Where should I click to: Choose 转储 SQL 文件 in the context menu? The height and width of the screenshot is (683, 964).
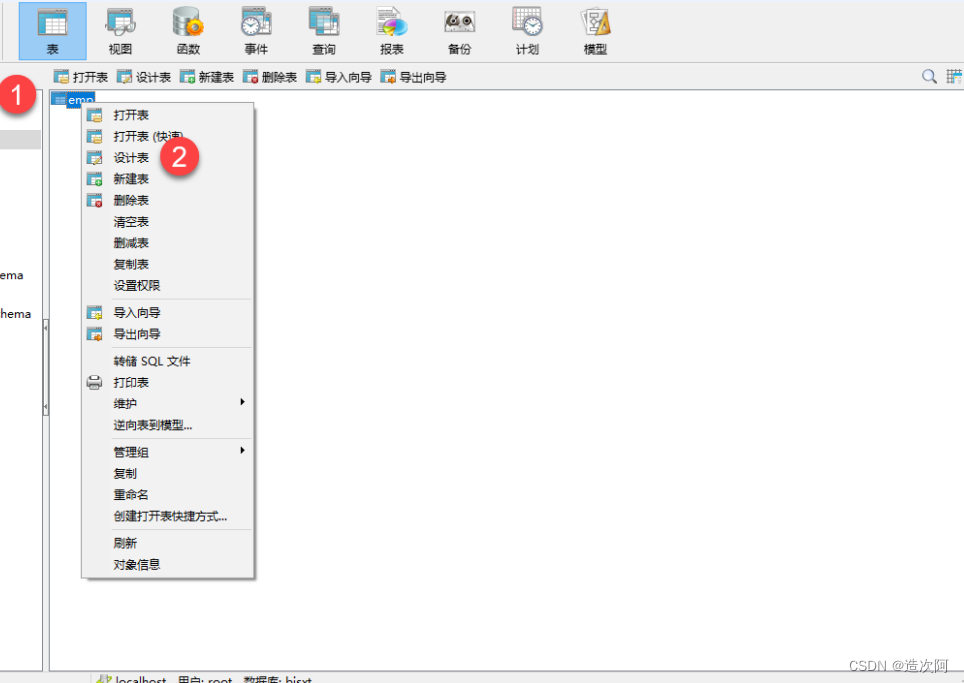(168, 361)
